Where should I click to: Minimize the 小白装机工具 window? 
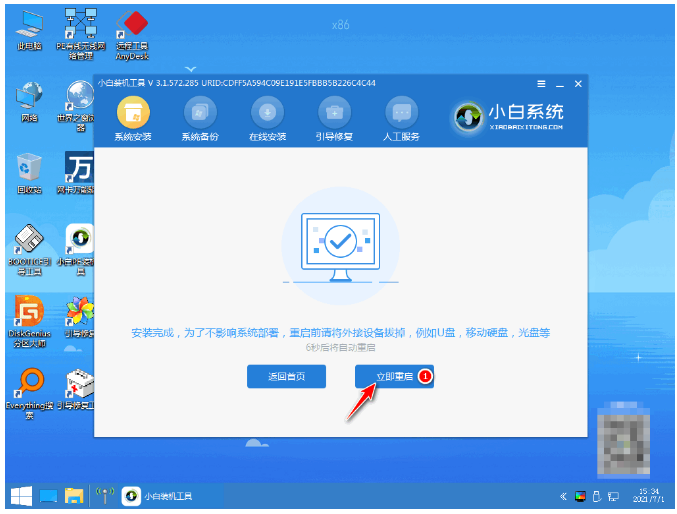[560, 84]
